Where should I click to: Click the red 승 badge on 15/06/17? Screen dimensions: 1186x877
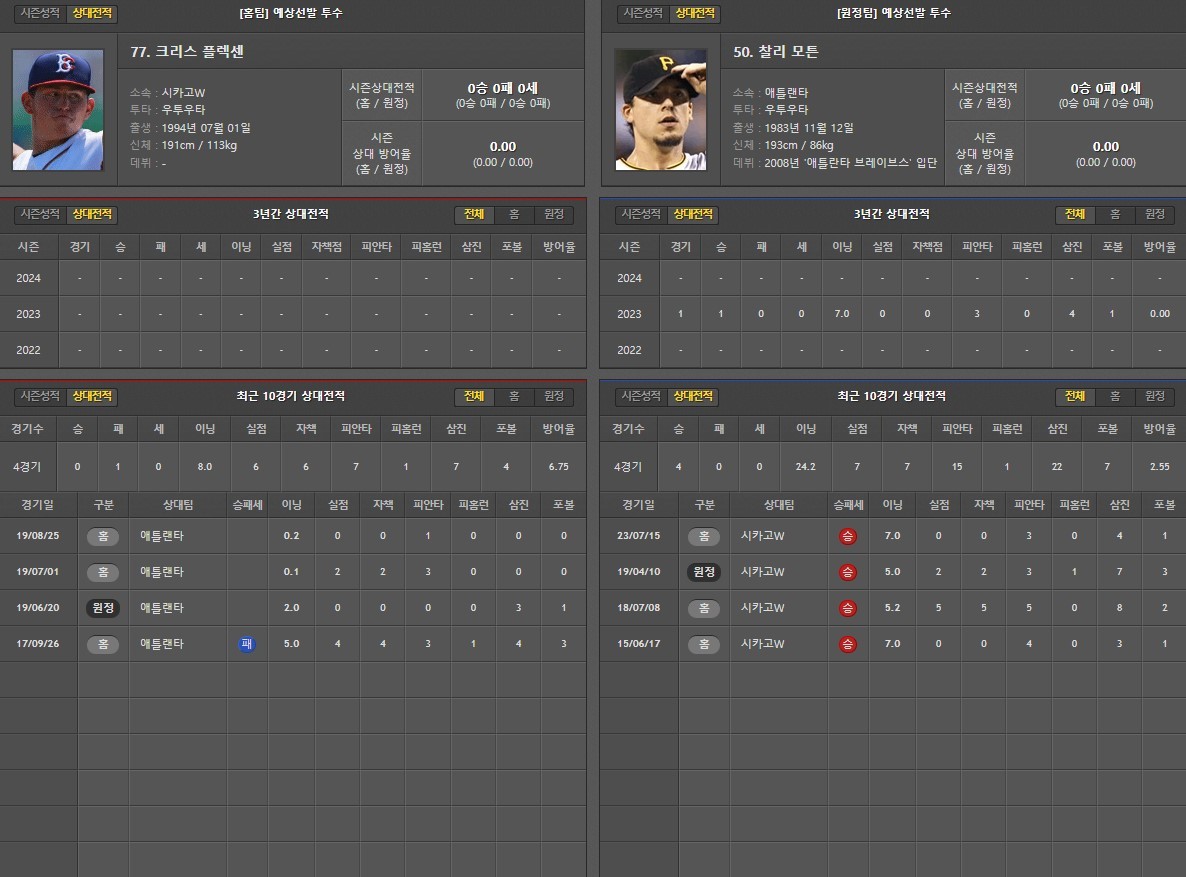coord(848,644)
